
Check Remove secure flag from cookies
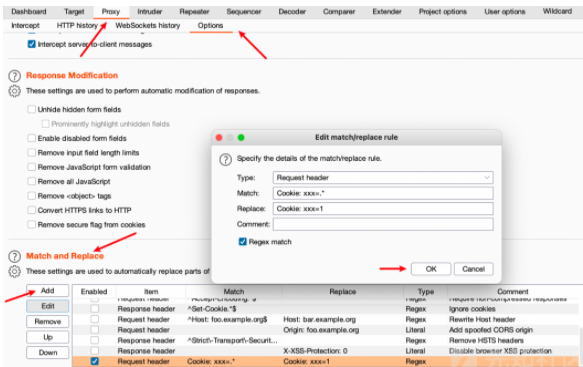[x=32, y=224]
